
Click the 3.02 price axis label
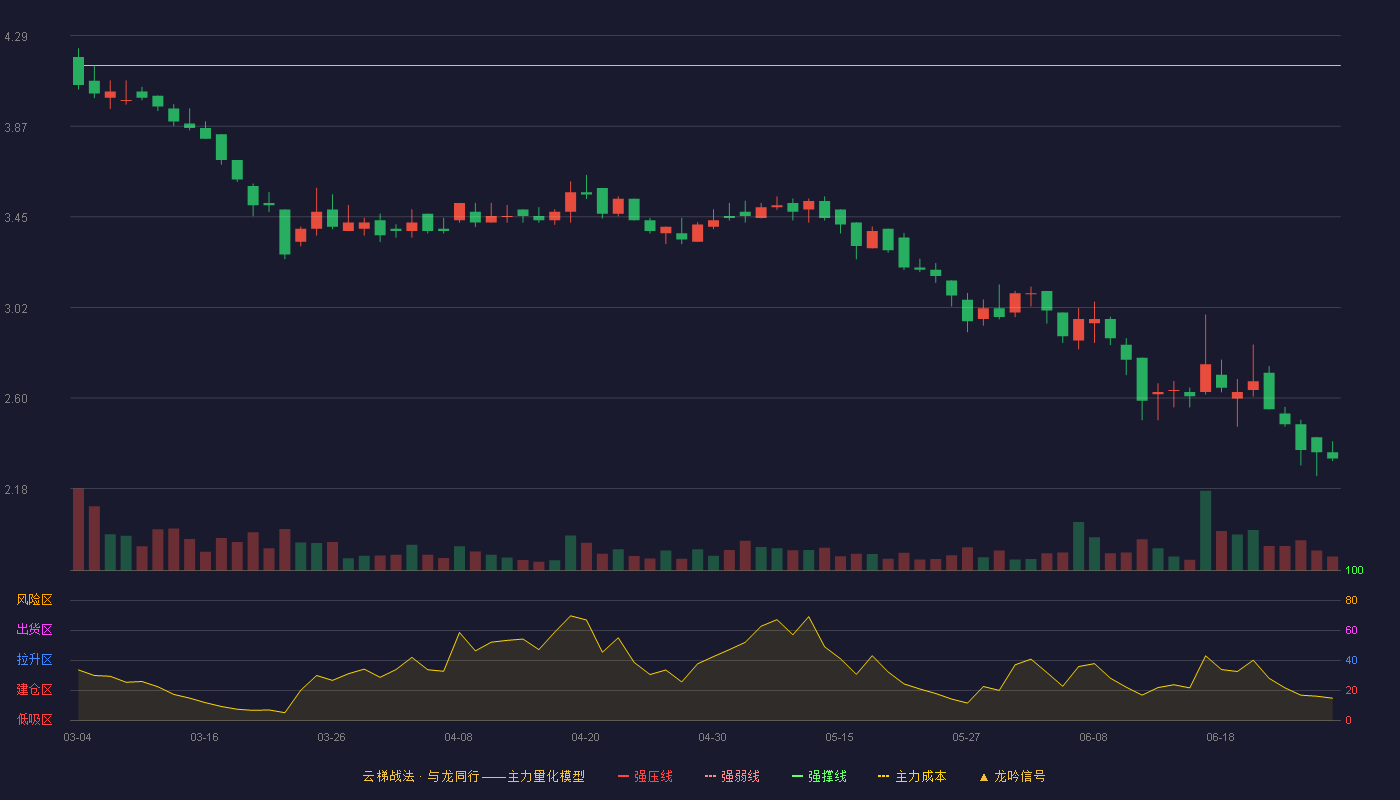pyautogui.click(x=16, y=309)
